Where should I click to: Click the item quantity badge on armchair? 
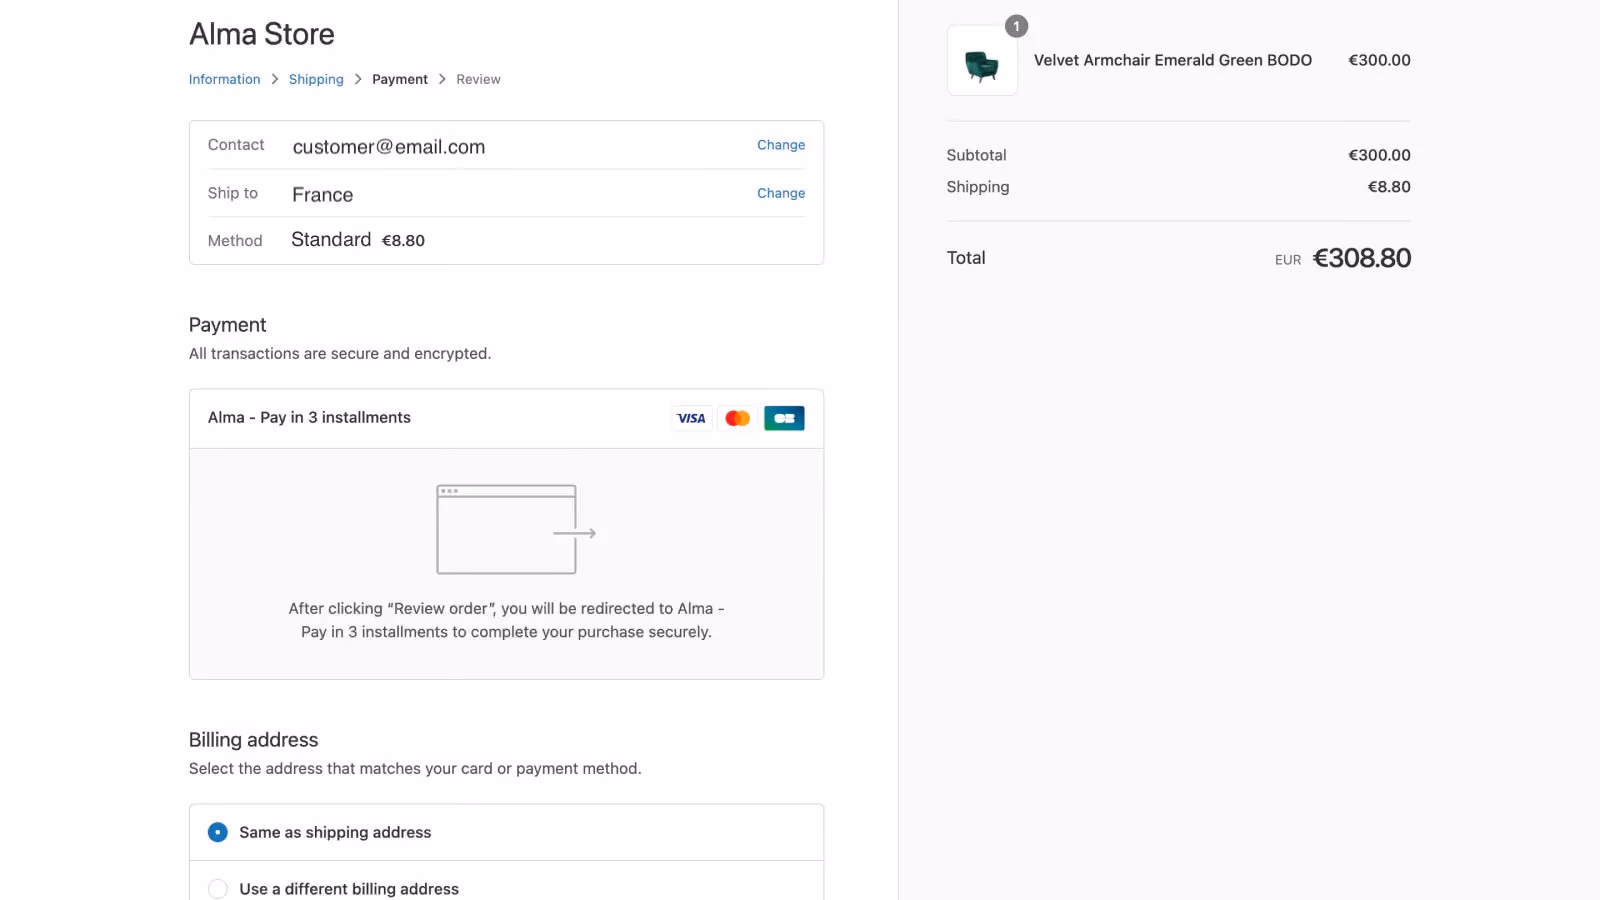(1016, 26)
